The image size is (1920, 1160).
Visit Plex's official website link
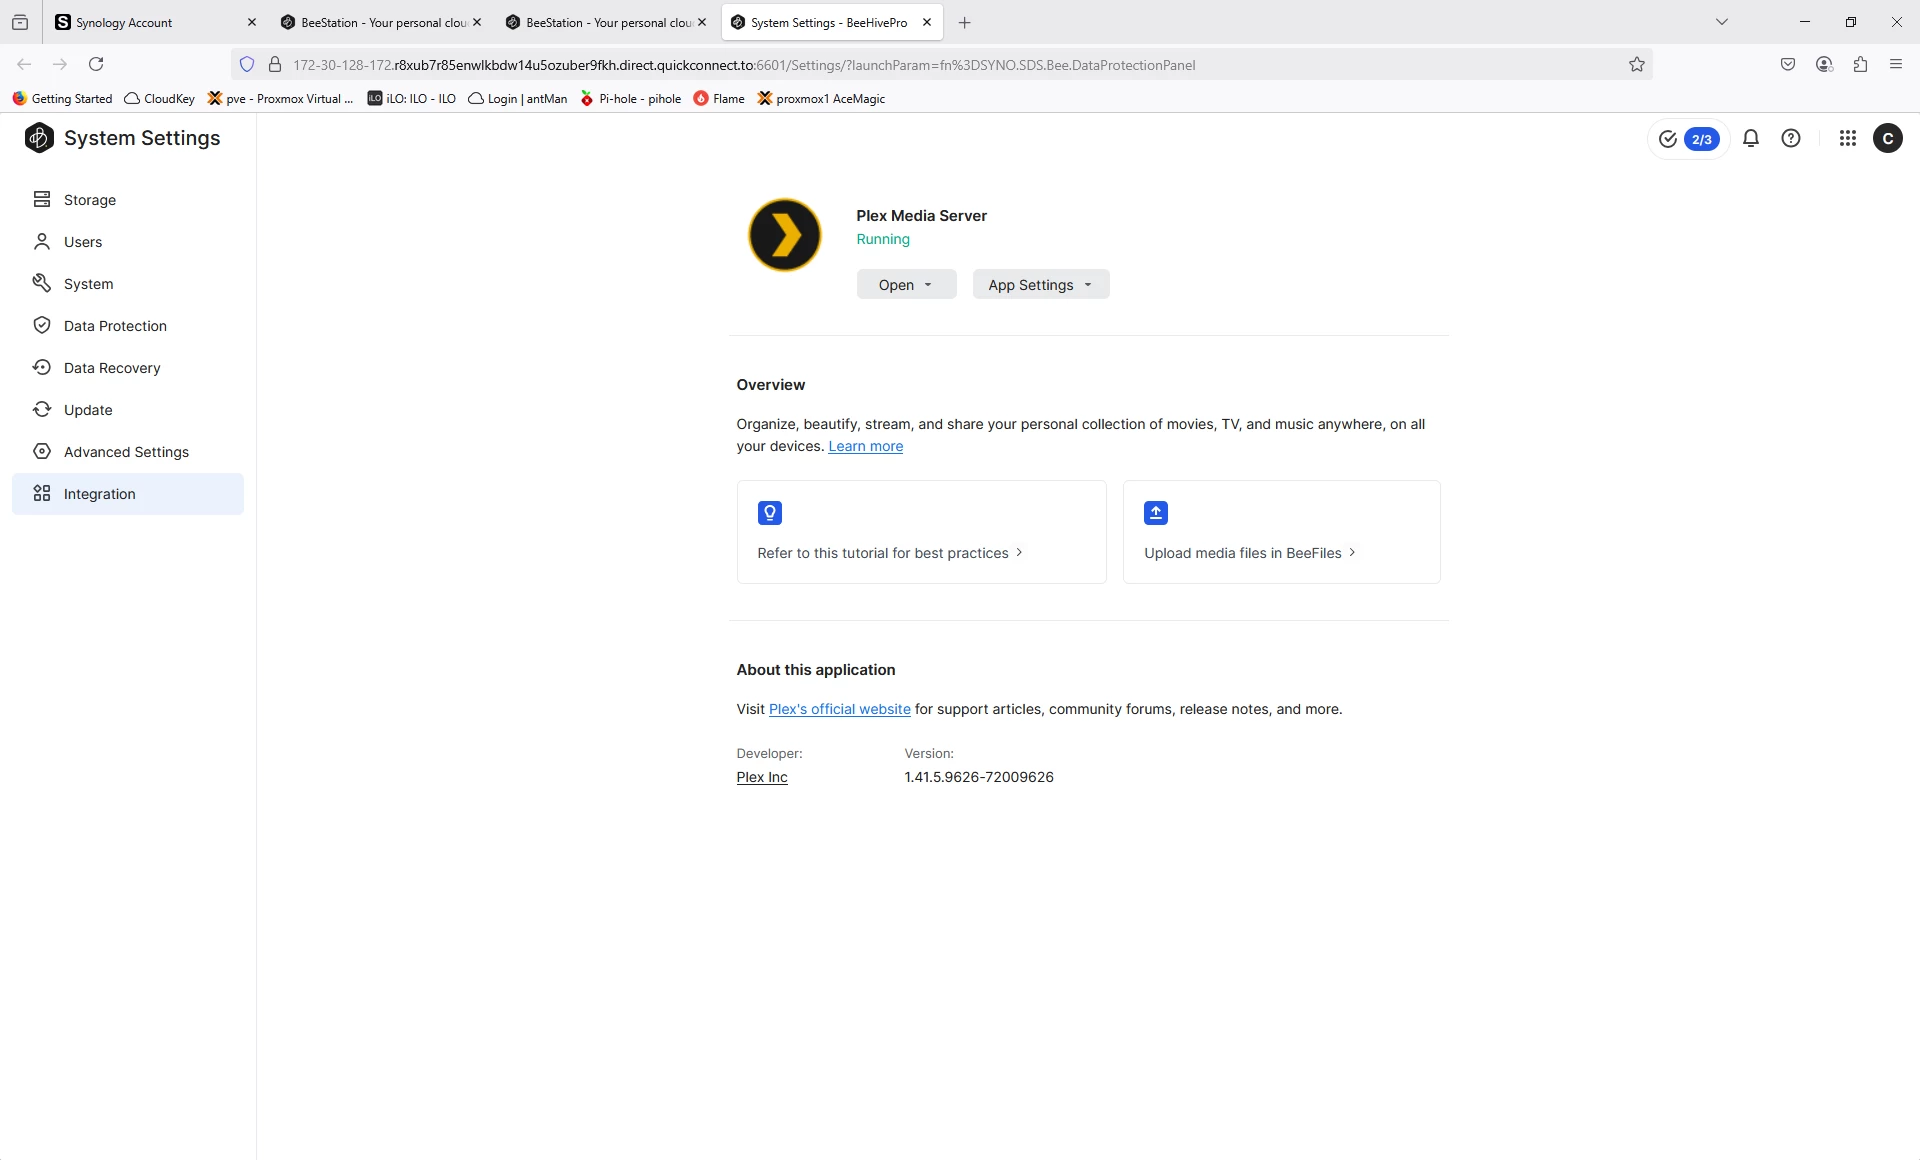coord(839,709)
